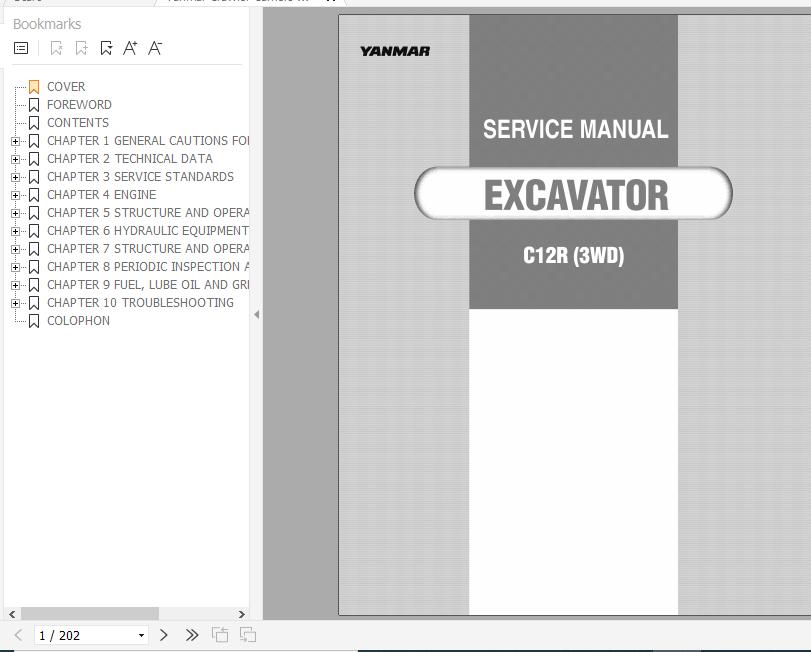Click the add new bookmark icon
This screenshot has width=811, height=652.
(x=81, y=48)
